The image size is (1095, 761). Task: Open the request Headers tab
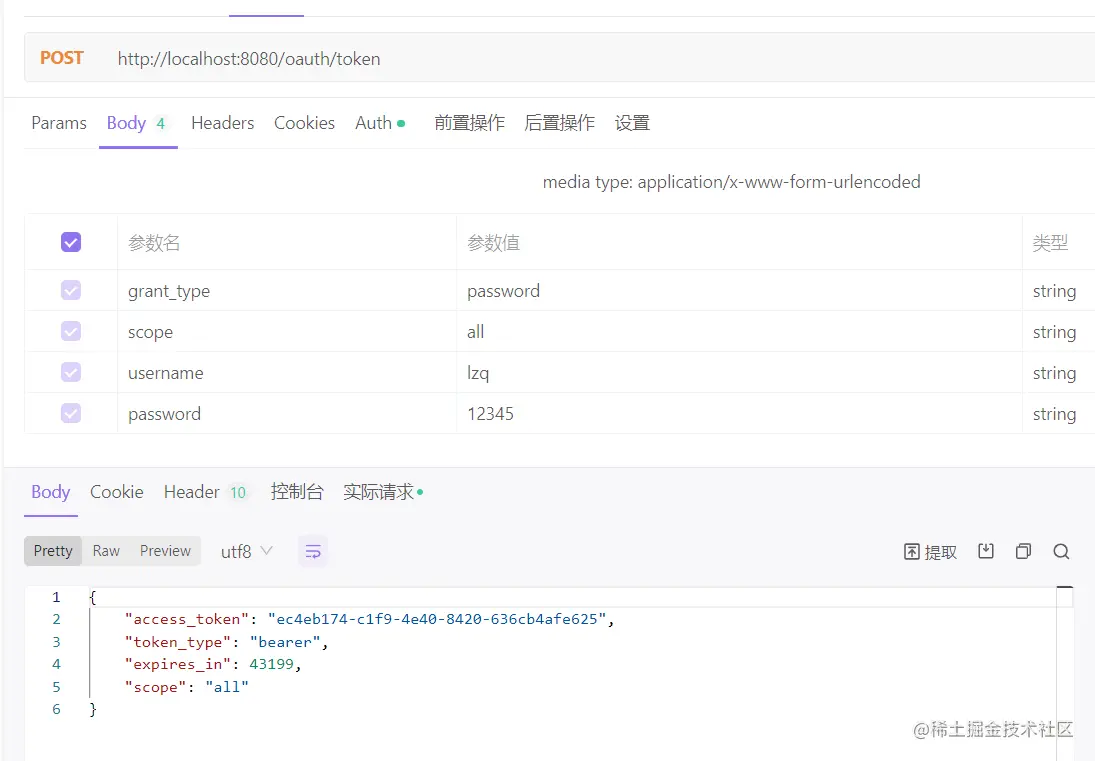(x=222, y=123)
